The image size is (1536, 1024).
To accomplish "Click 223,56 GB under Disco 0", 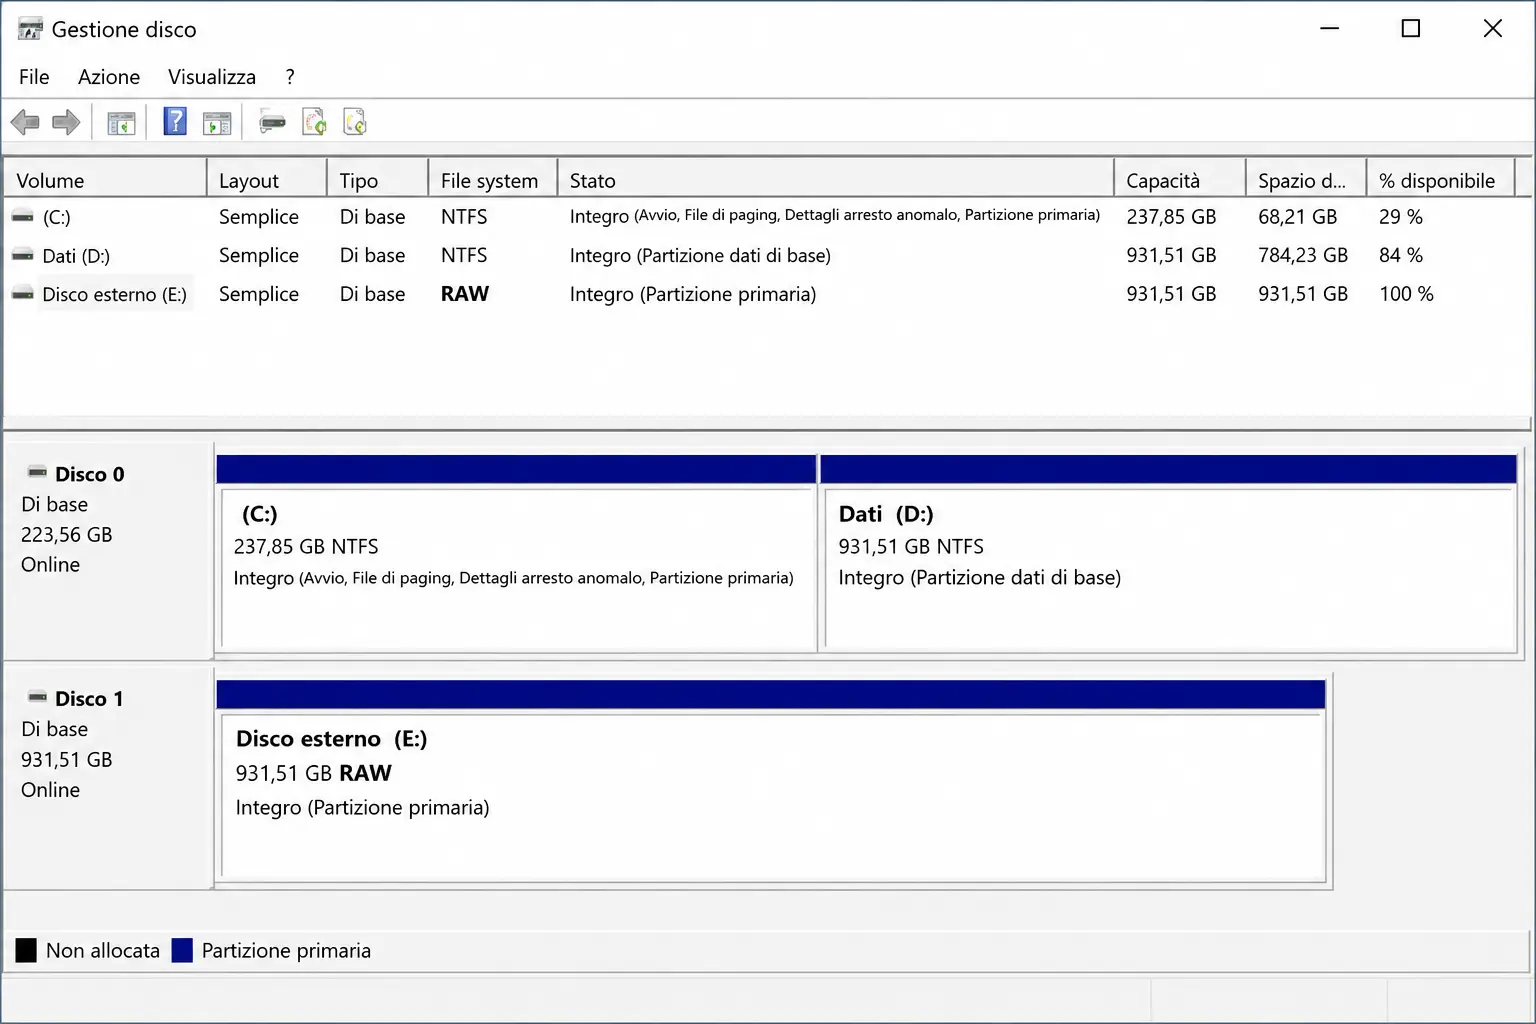I will (67, 535).
